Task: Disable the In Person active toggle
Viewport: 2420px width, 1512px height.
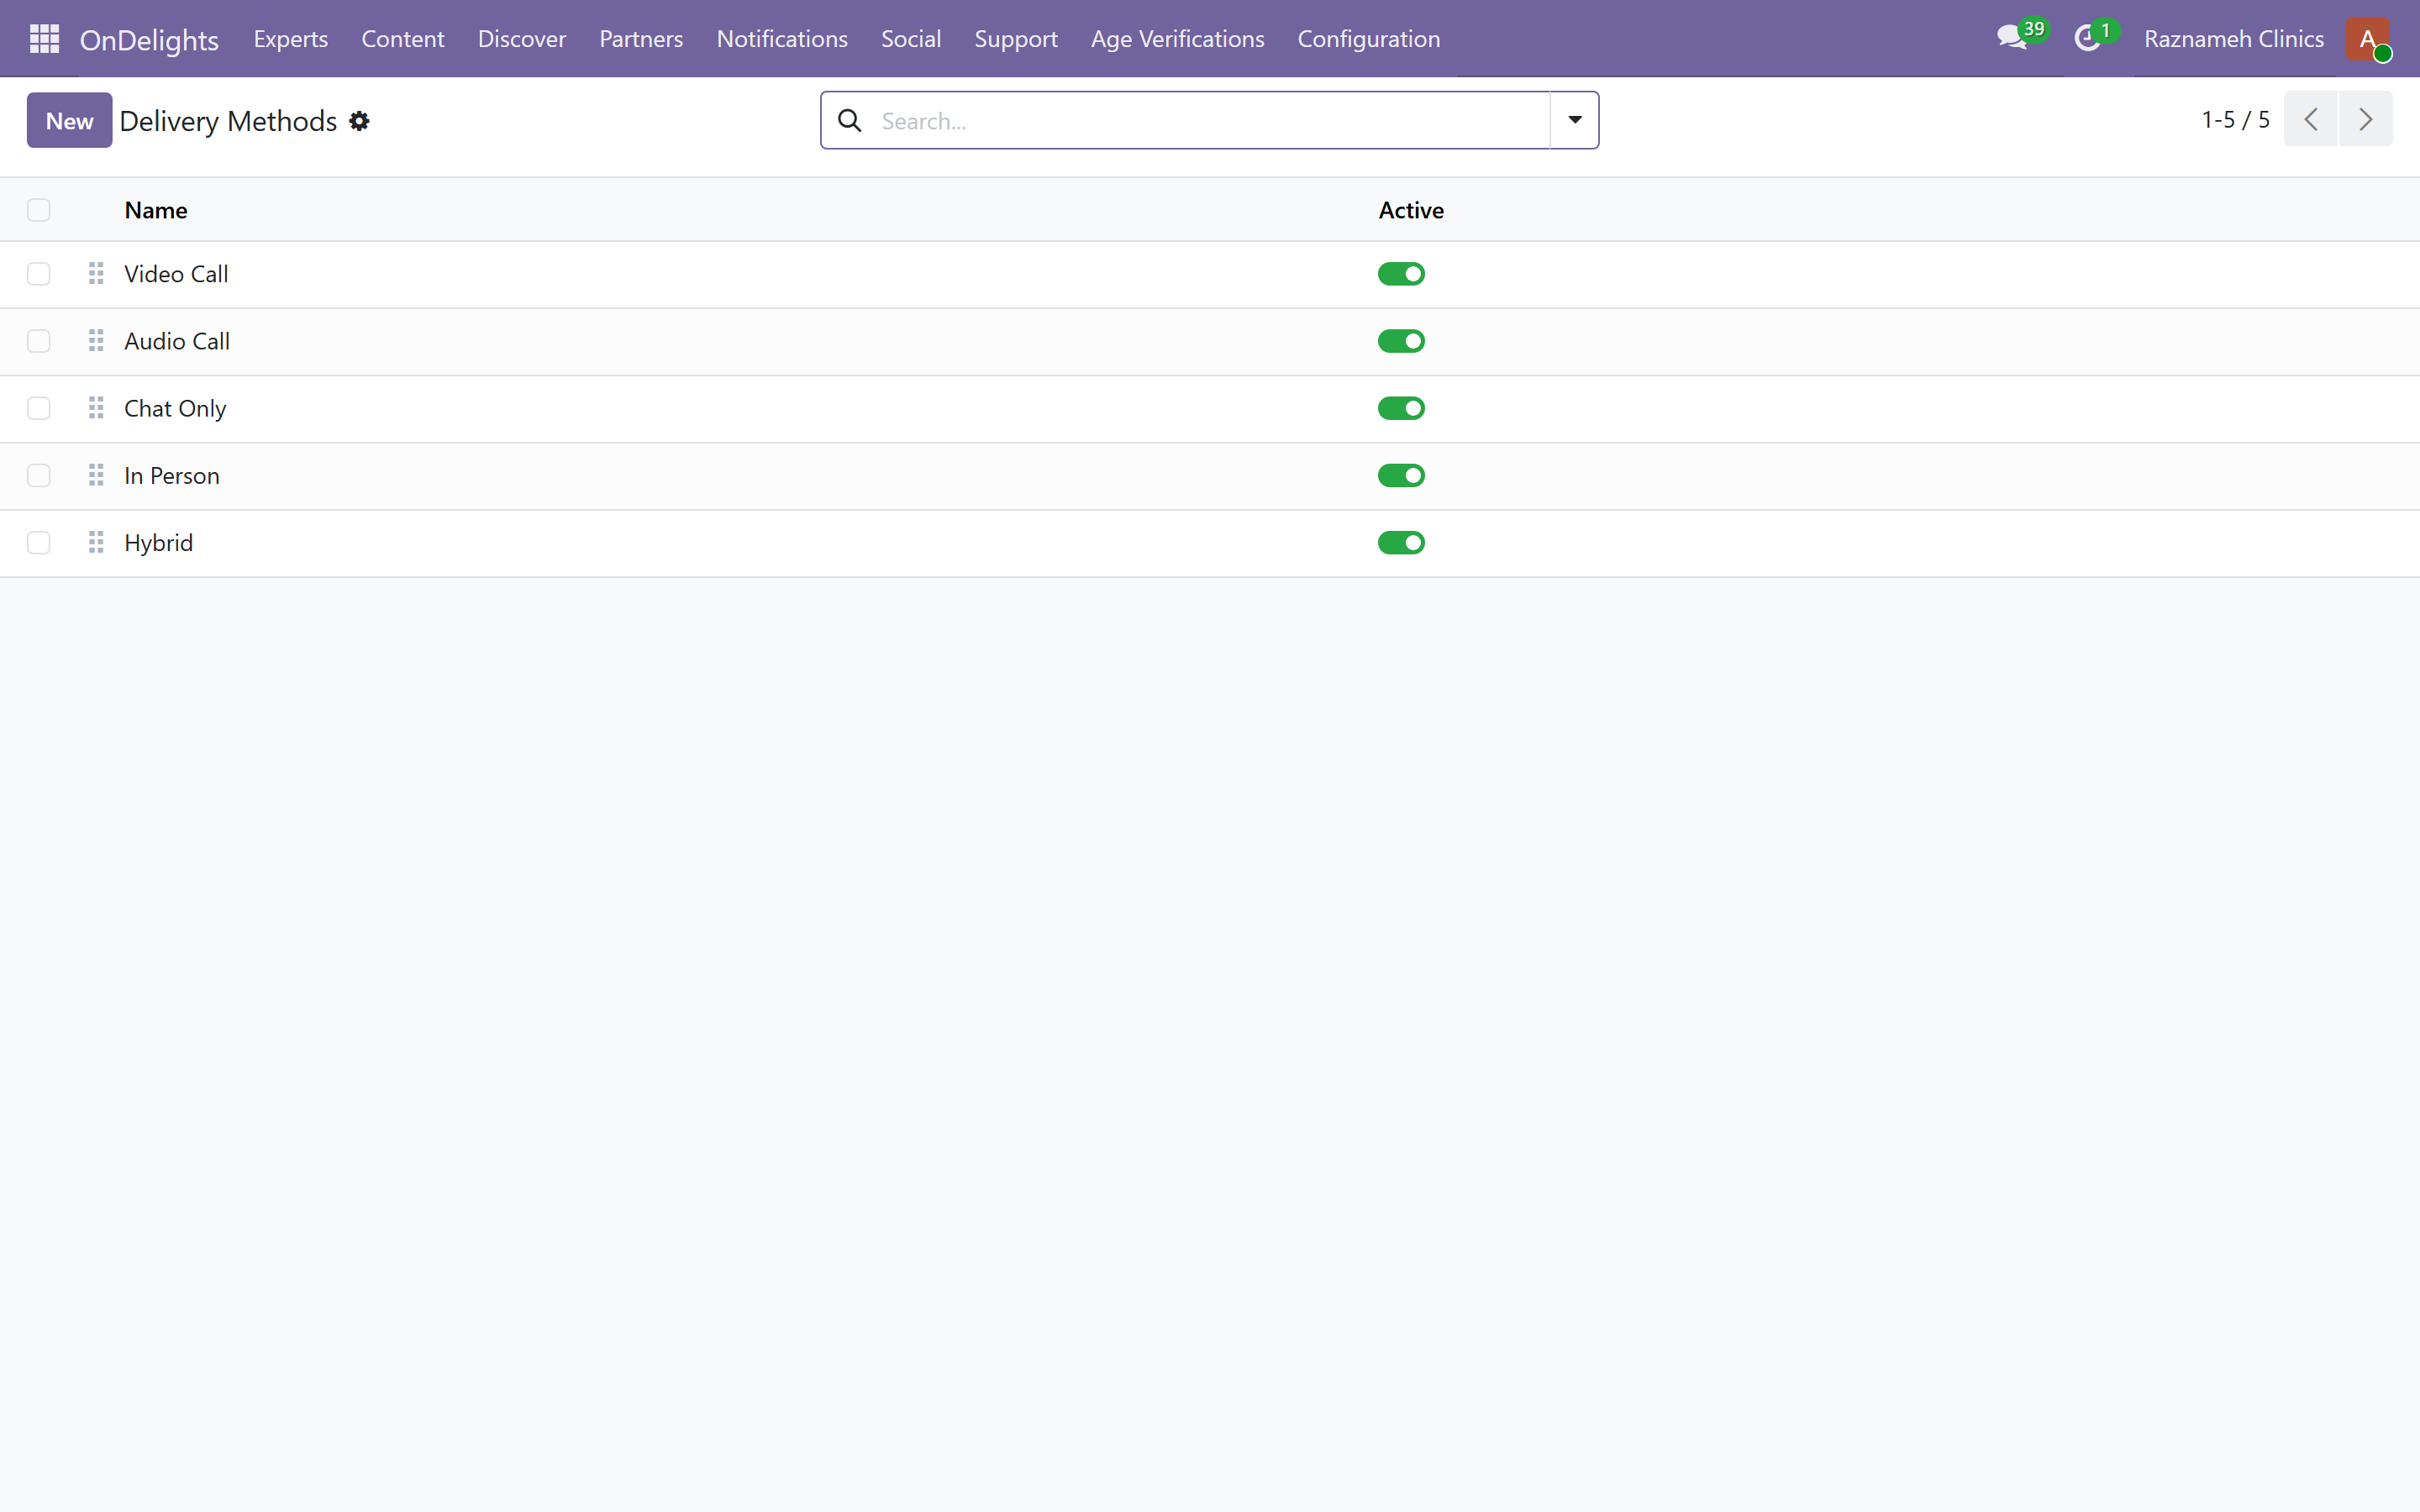Action: (1401, 475)
